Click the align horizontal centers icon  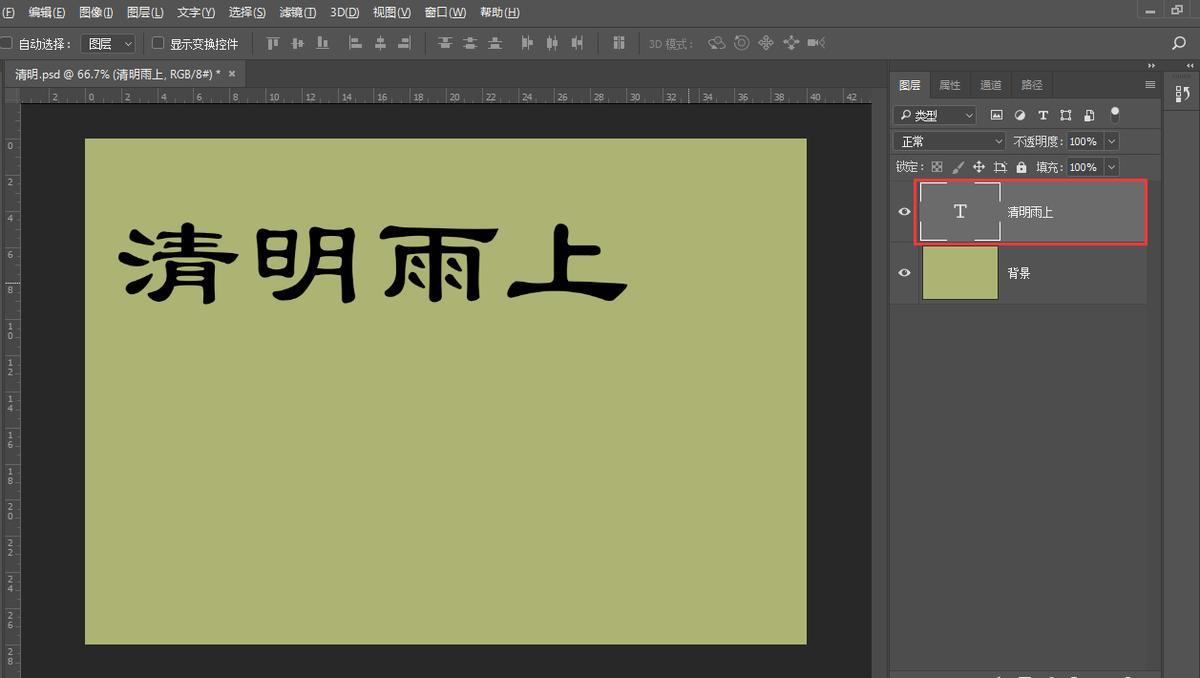point(381,42)
